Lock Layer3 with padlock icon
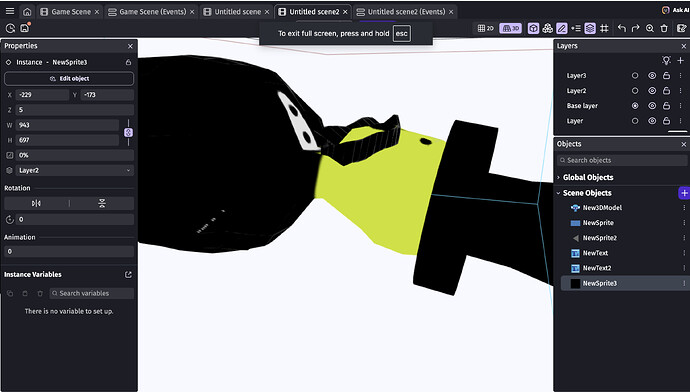 click(x=666, y=76)
